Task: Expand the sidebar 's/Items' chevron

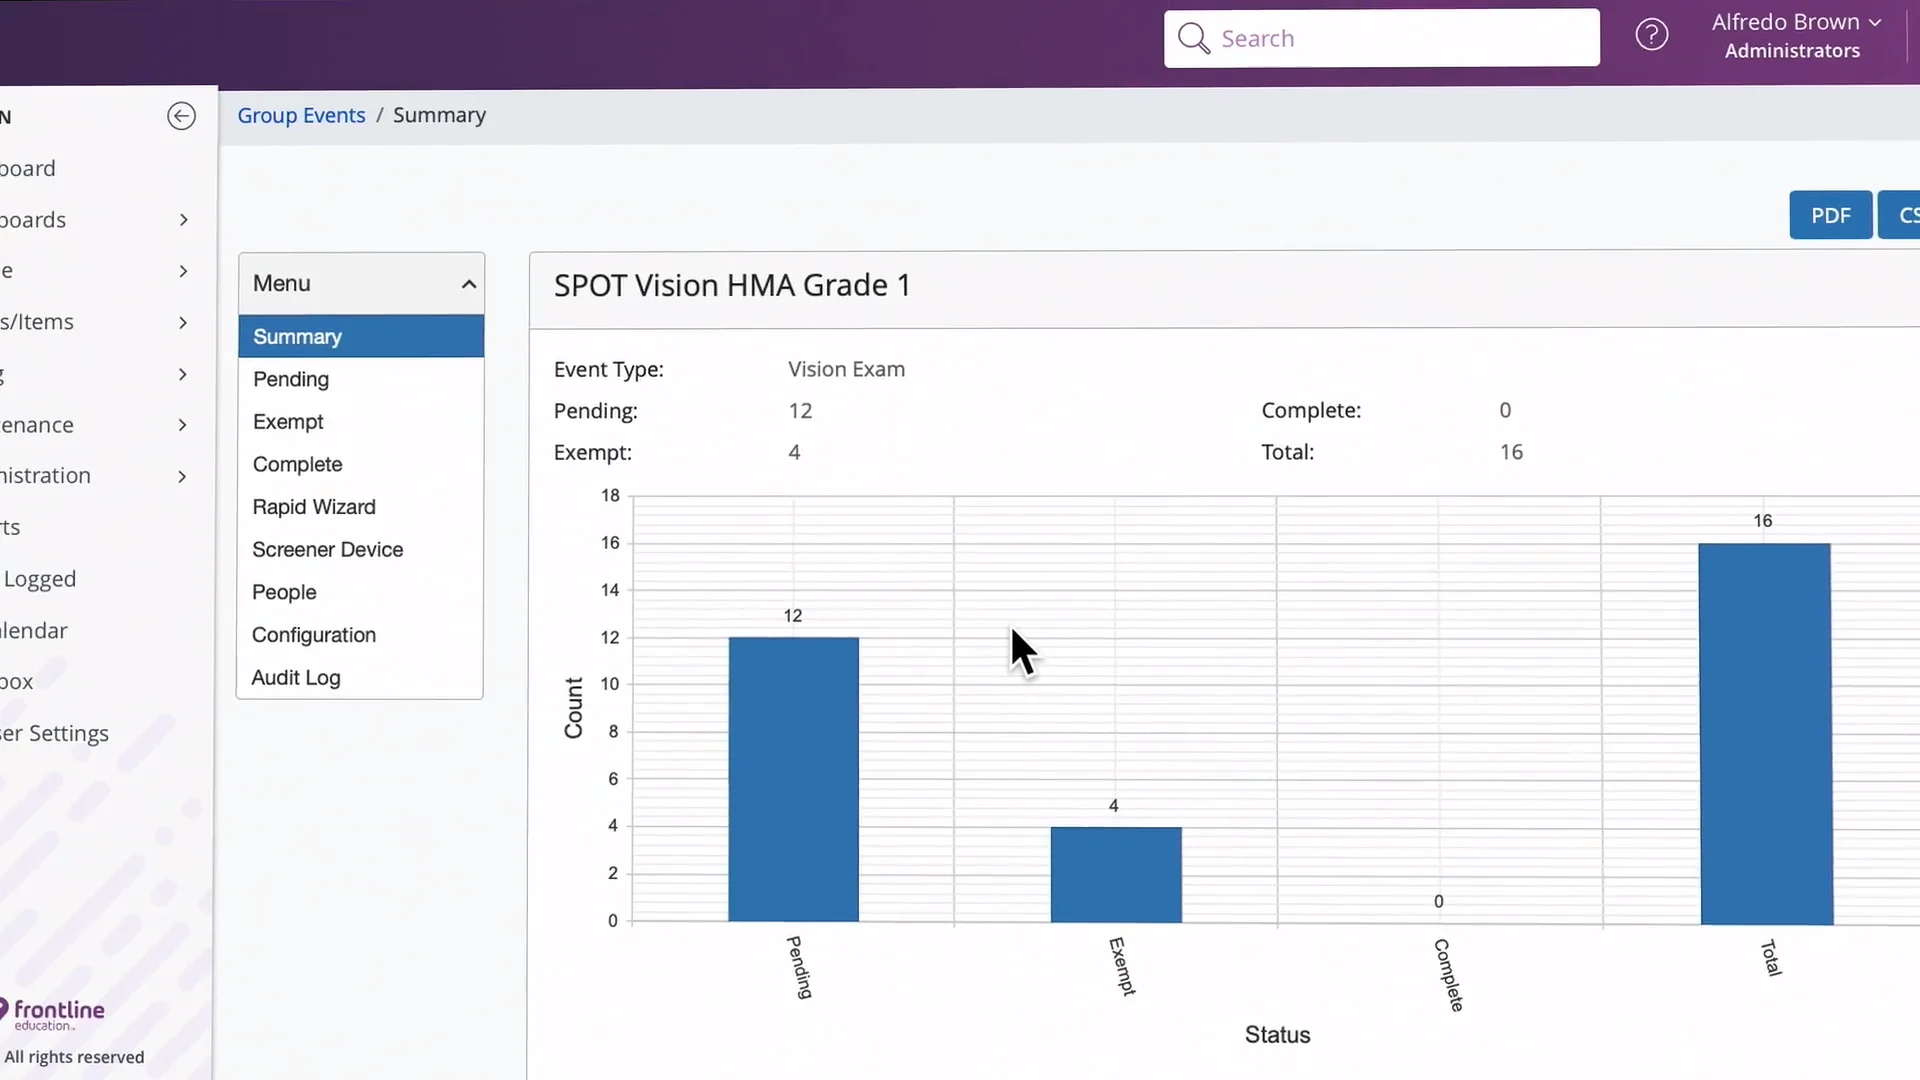Action: [183, 322]
